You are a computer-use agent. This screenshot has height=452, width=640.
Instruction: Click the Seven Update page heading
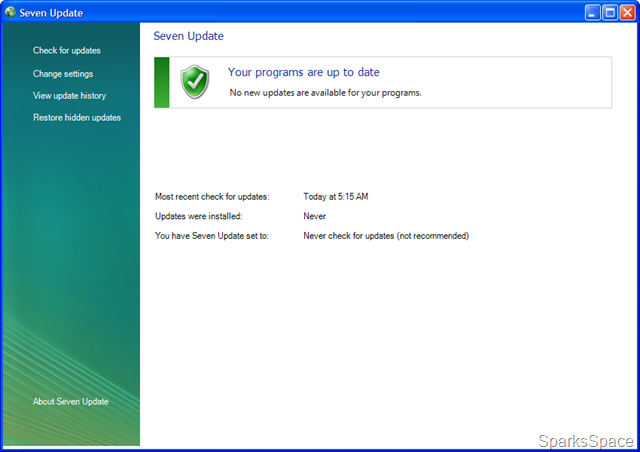point(188,36)
